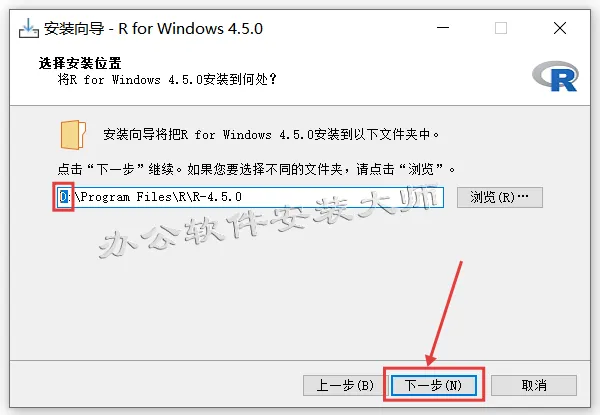Click the 点击下一步继续 instruction line
Viewport: 600px width, 415px height.
click(256, 169)
